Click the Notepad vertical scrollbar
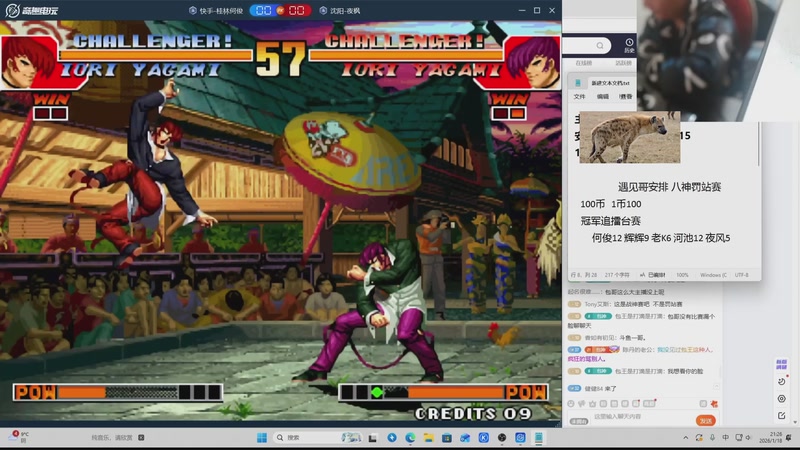The image size is (800, 450). (x=759, y=144)
